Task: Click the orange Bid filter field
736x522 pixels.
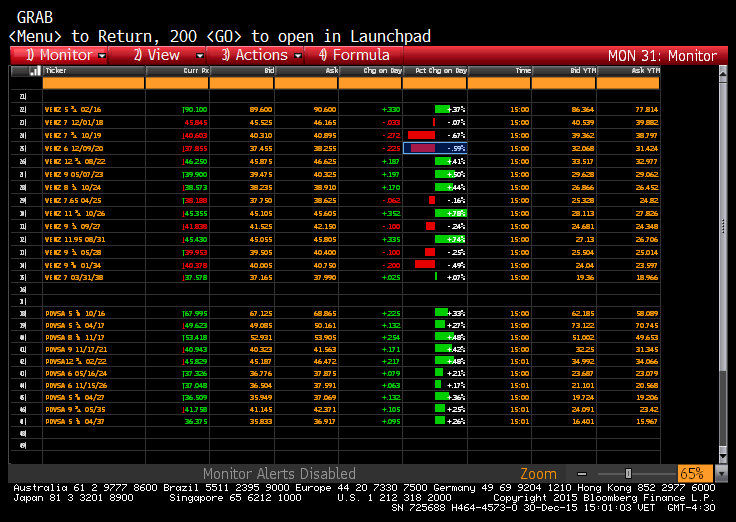Action: [x=241, y=83]
